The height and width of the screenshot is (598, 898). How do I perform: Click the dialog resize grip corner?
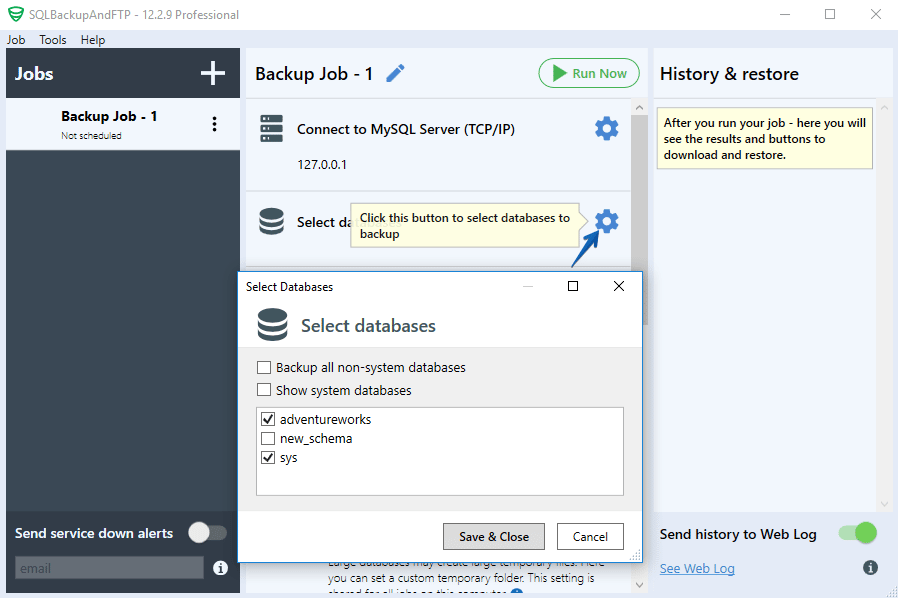pyautogui.click(x=635, y=555)
